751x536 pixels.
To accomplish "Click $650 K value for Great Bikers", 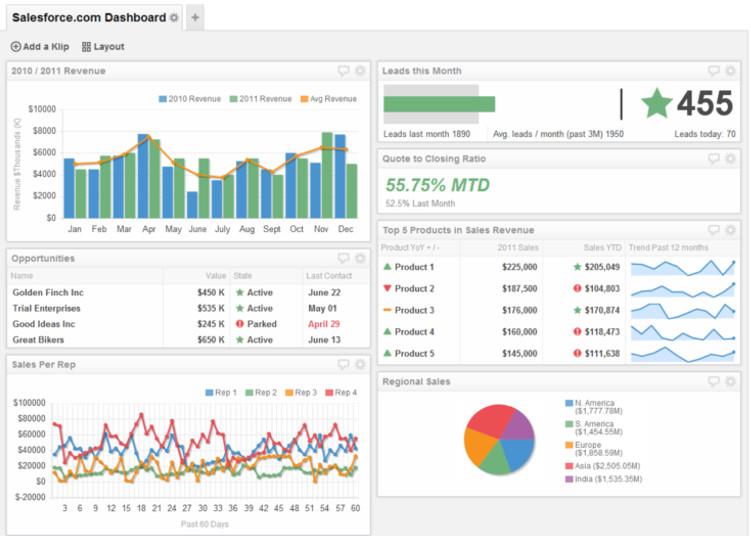I will tap(211, 340).
